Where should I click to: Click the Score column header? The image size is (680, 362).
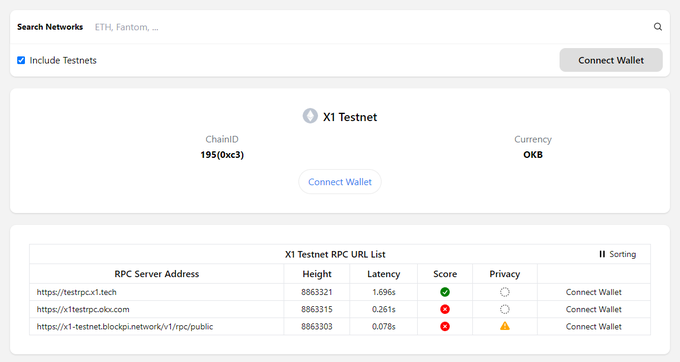point(445,274)
